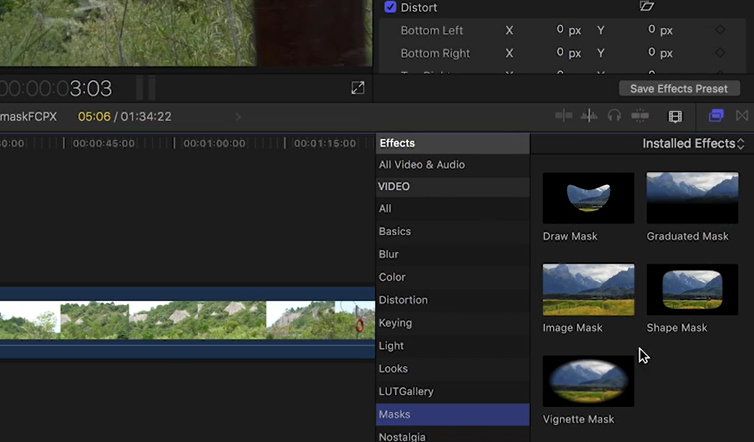Toggle the snapping icon
Image resolution: width=754 pixels, height=442 pixels.
640,116
